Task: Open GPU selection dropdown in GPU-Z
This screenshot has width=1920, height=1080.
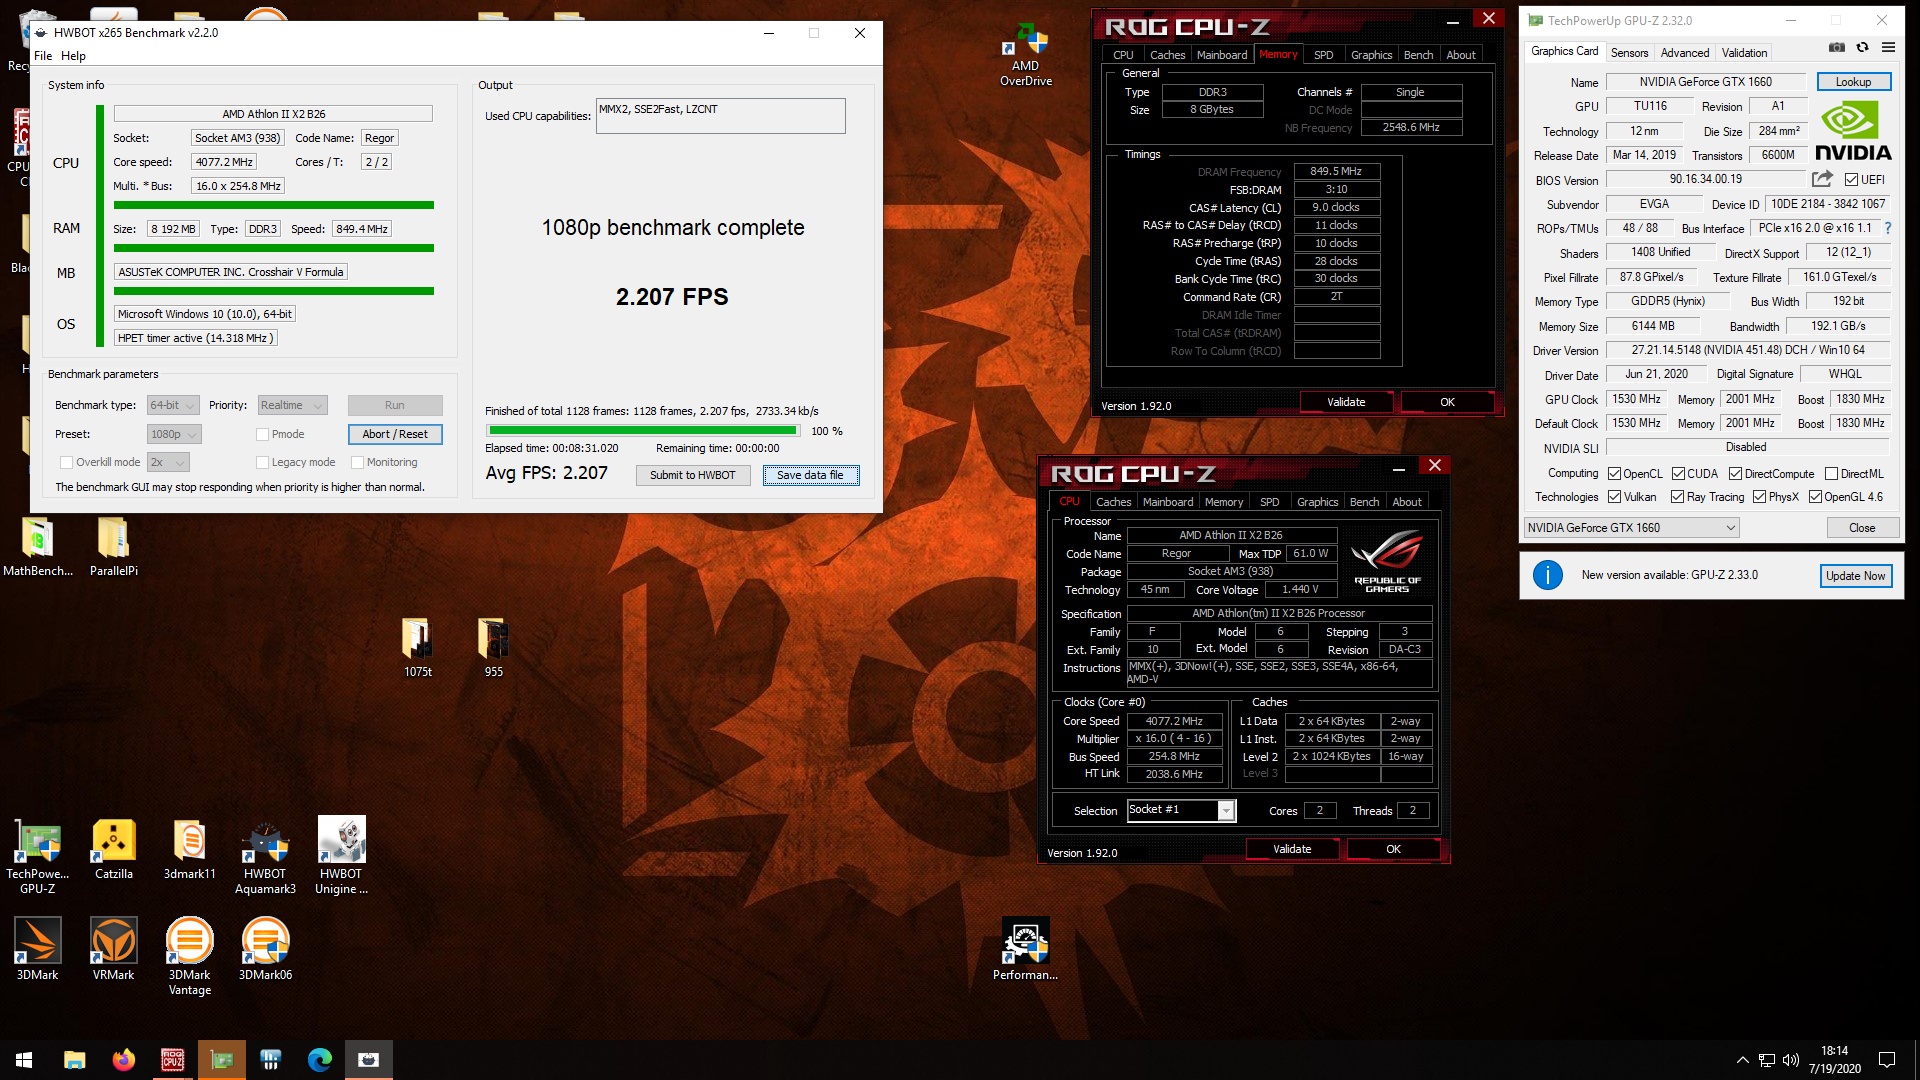Action: click(x=1631, y=528)
